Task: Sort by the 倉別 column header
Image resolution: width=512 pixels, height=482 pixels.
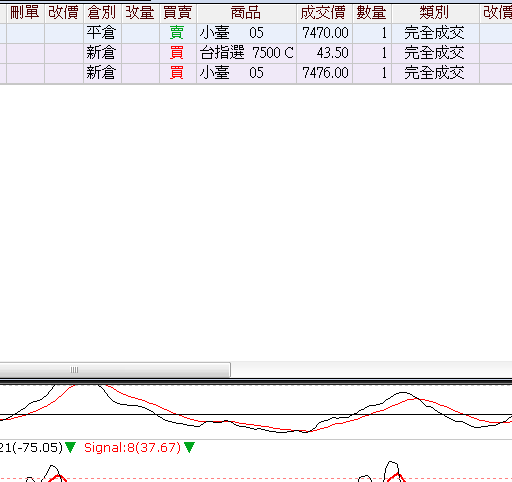Action: click(x=102, y=13)
